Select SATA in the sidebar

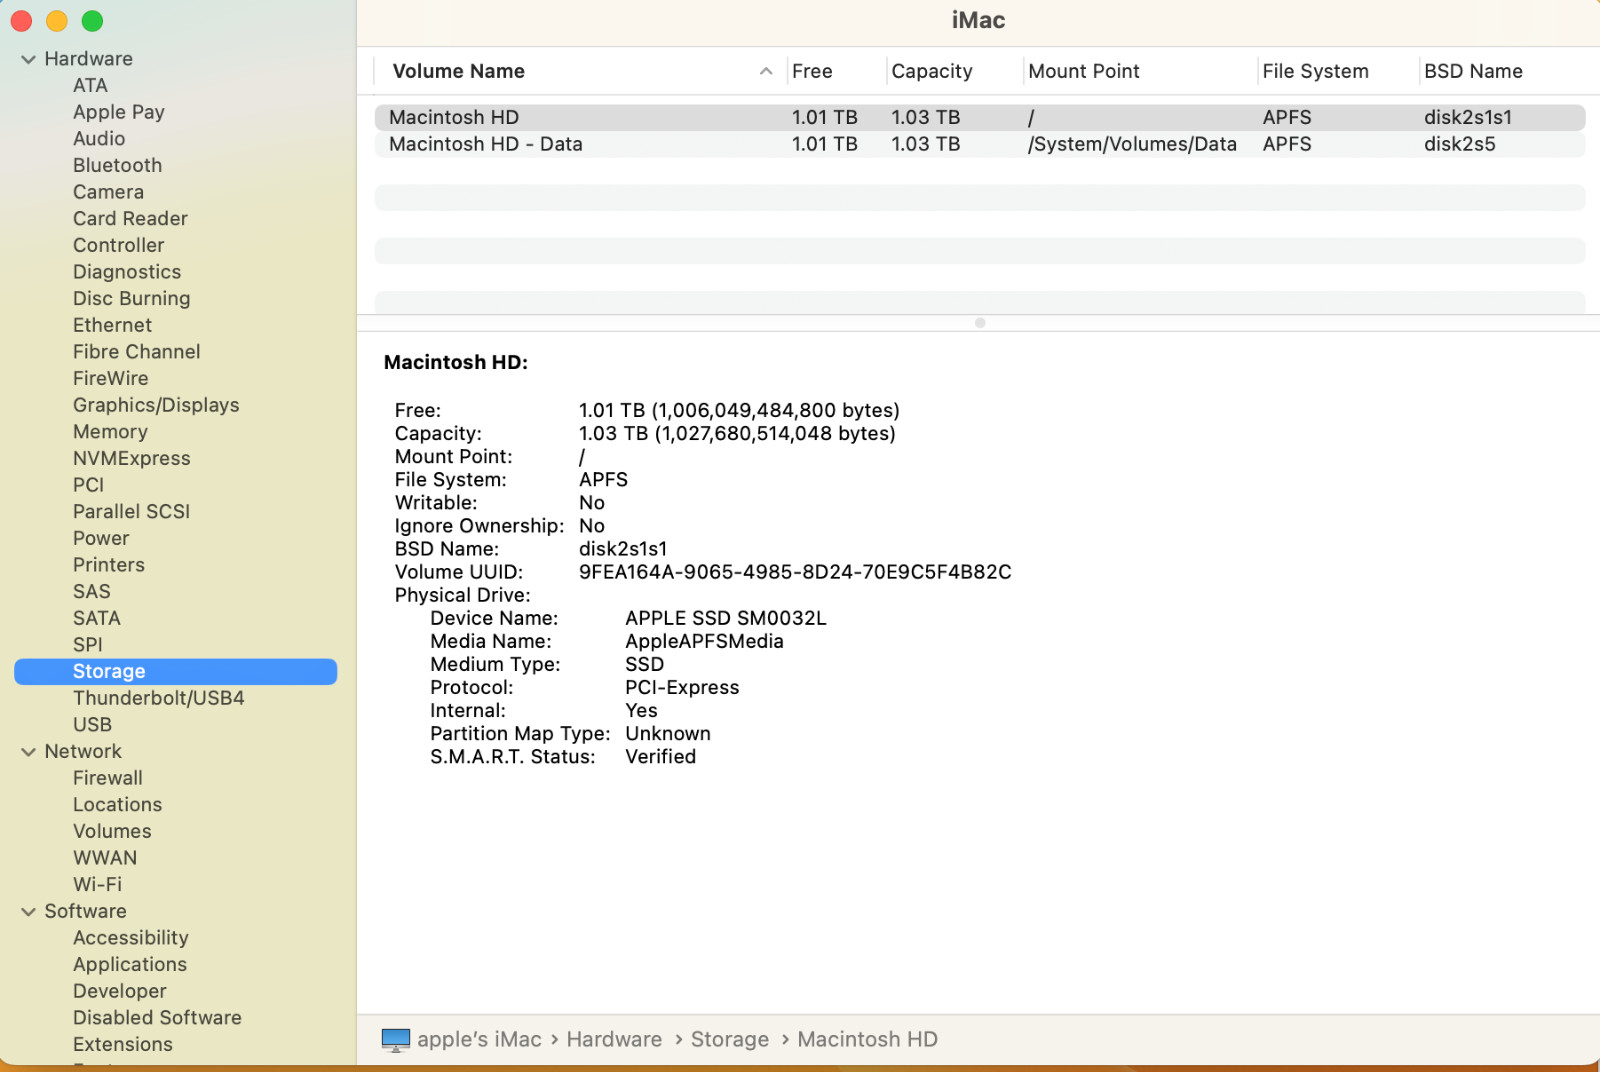[96, 618]
